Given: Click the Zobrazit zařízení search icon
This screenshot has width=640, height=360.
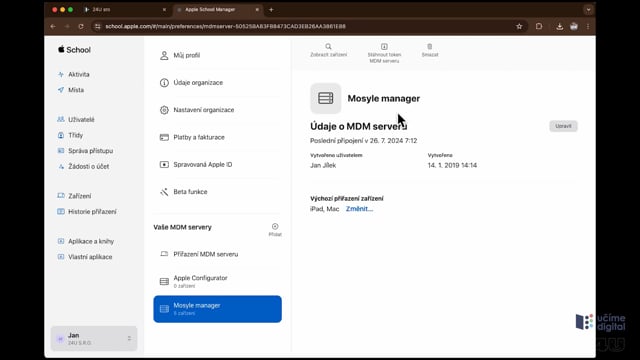Looking at the screenshot, I should [x=328, y=47].
